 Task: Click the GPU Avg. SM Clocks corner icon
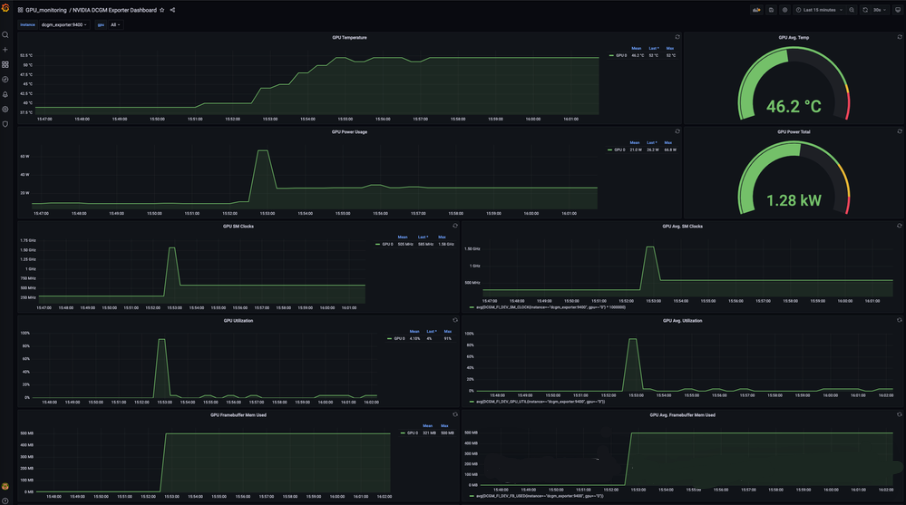point(900,226)
